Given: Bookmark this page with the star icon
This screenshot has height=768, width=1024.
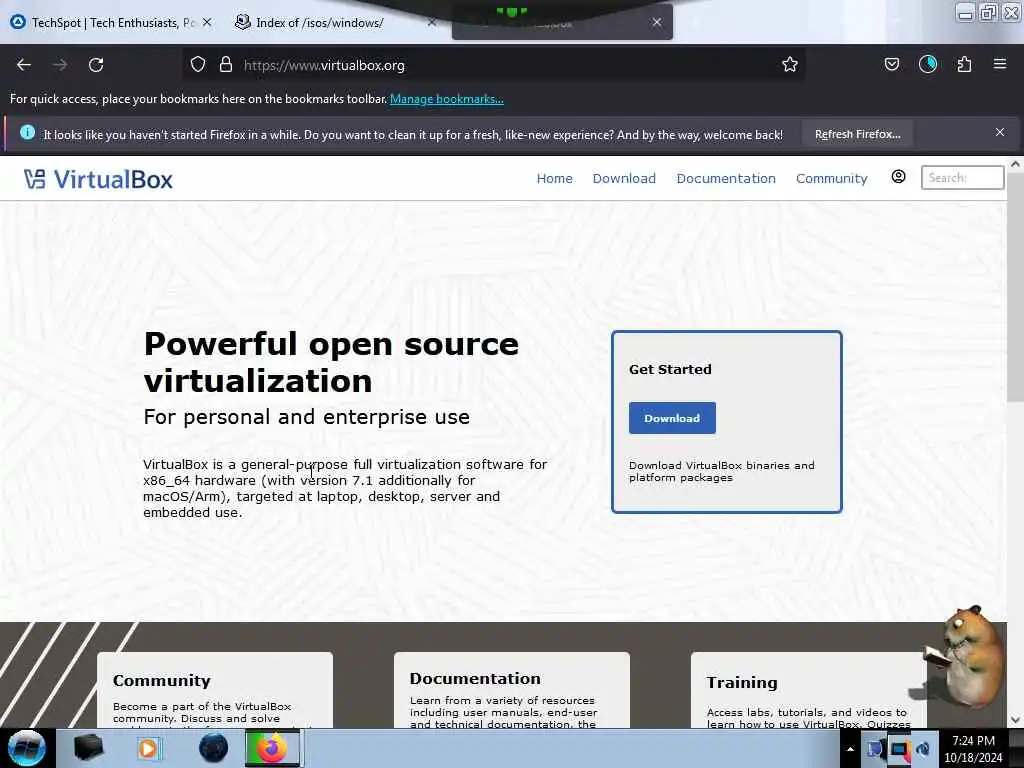Looking at the screenshot, I should click(x=790, y=65).
